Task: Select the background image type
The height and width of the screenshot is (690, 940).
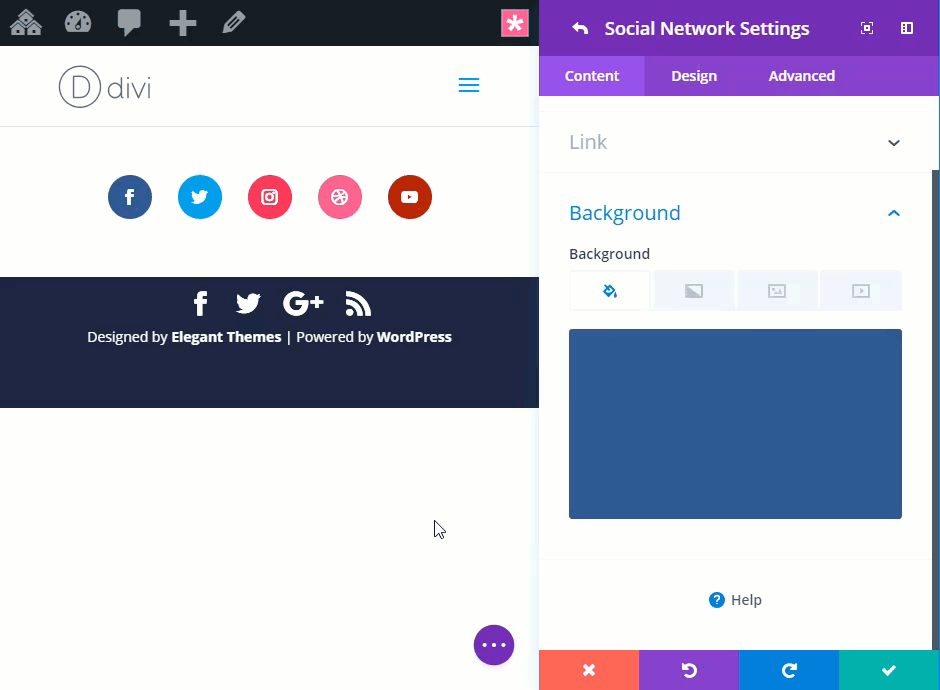Action: [x=777, y=291]
